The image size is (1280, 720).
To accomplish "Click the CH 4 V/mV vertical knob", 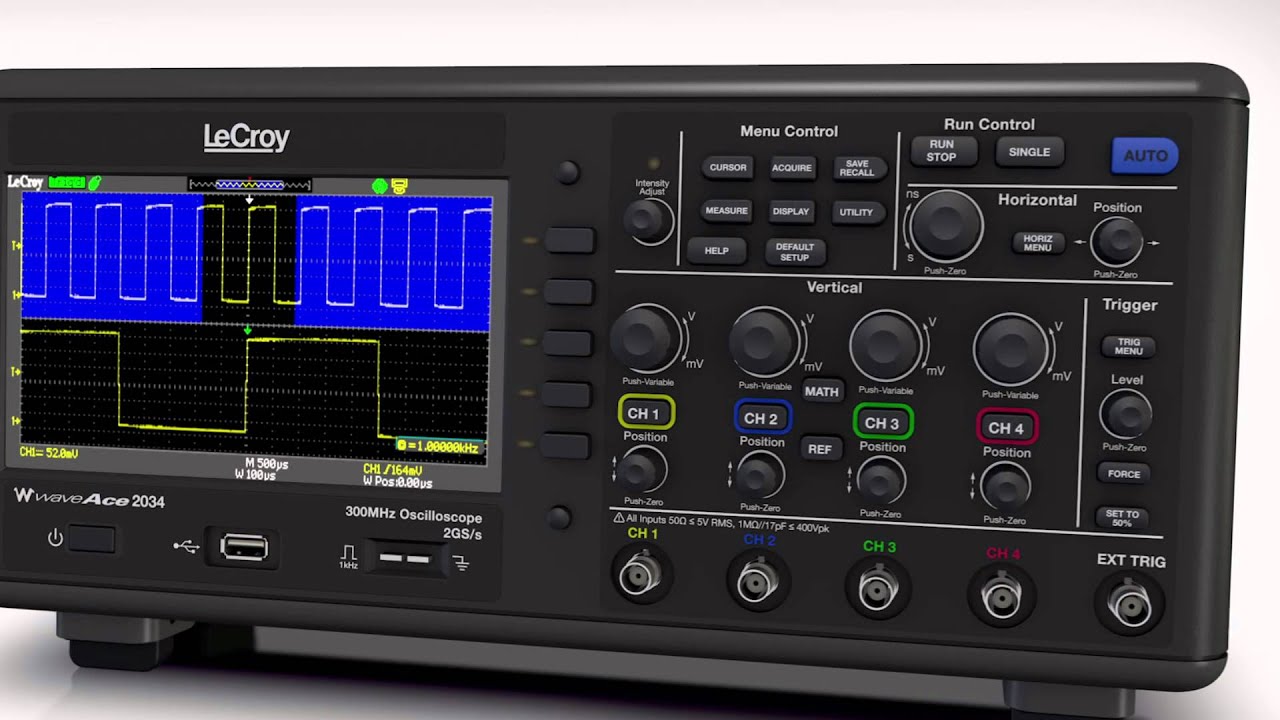I will pos(1011,350).
